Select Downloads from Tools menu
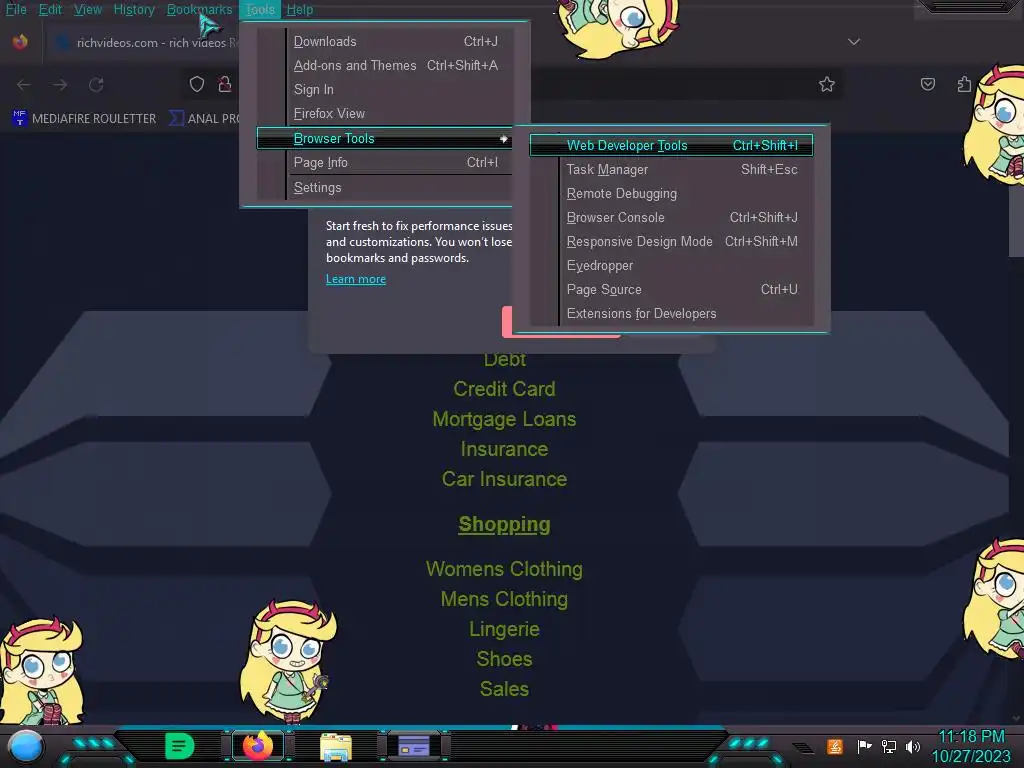 click(x=384, y=41)
